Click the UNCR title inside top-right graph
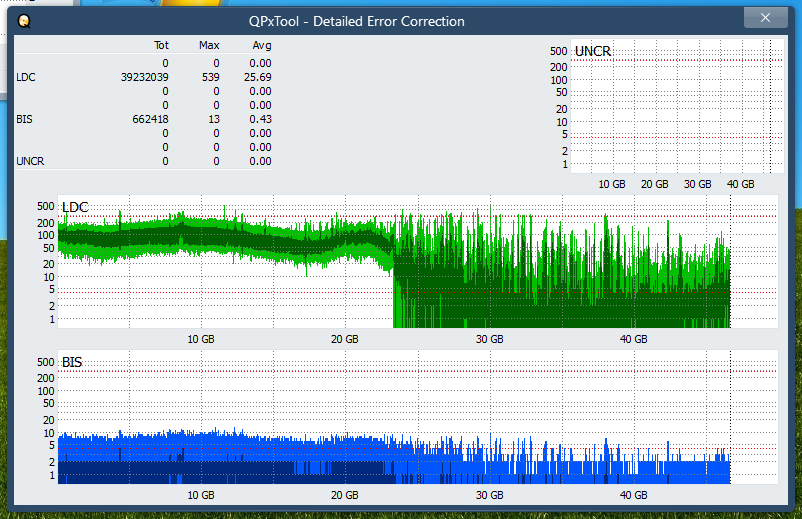Viewport: 802px width, 519px height. pos(593,51)
